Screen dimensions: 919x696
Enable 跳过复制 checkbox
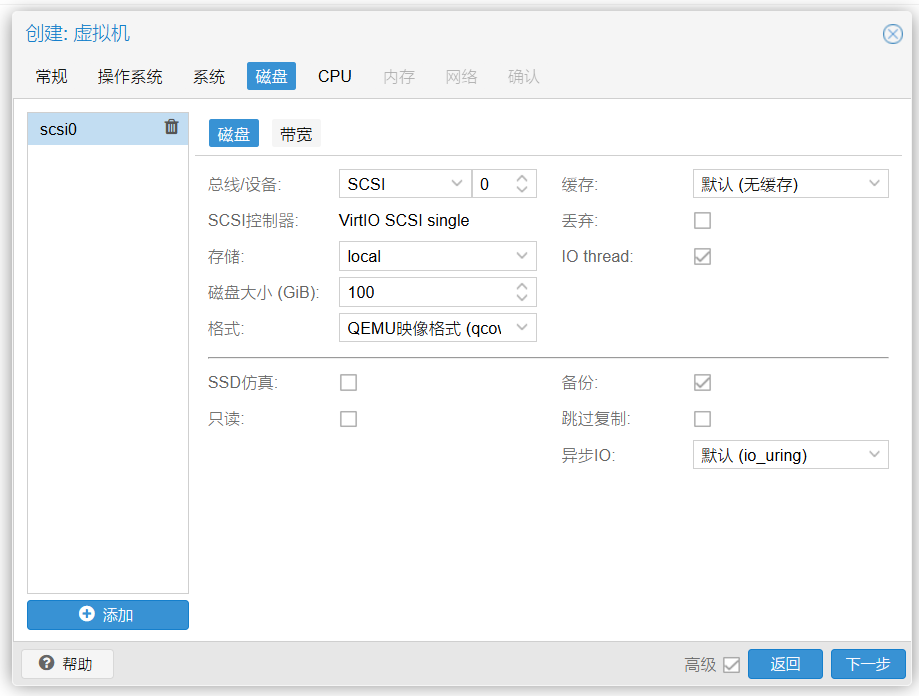tap(702, 419)
